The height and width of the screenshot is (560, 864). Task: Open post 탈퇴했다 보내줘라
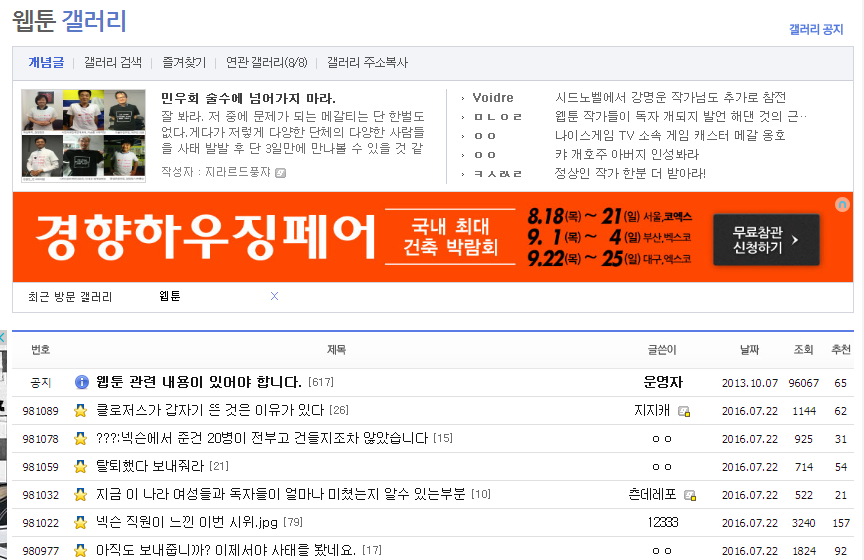(150, 466)
